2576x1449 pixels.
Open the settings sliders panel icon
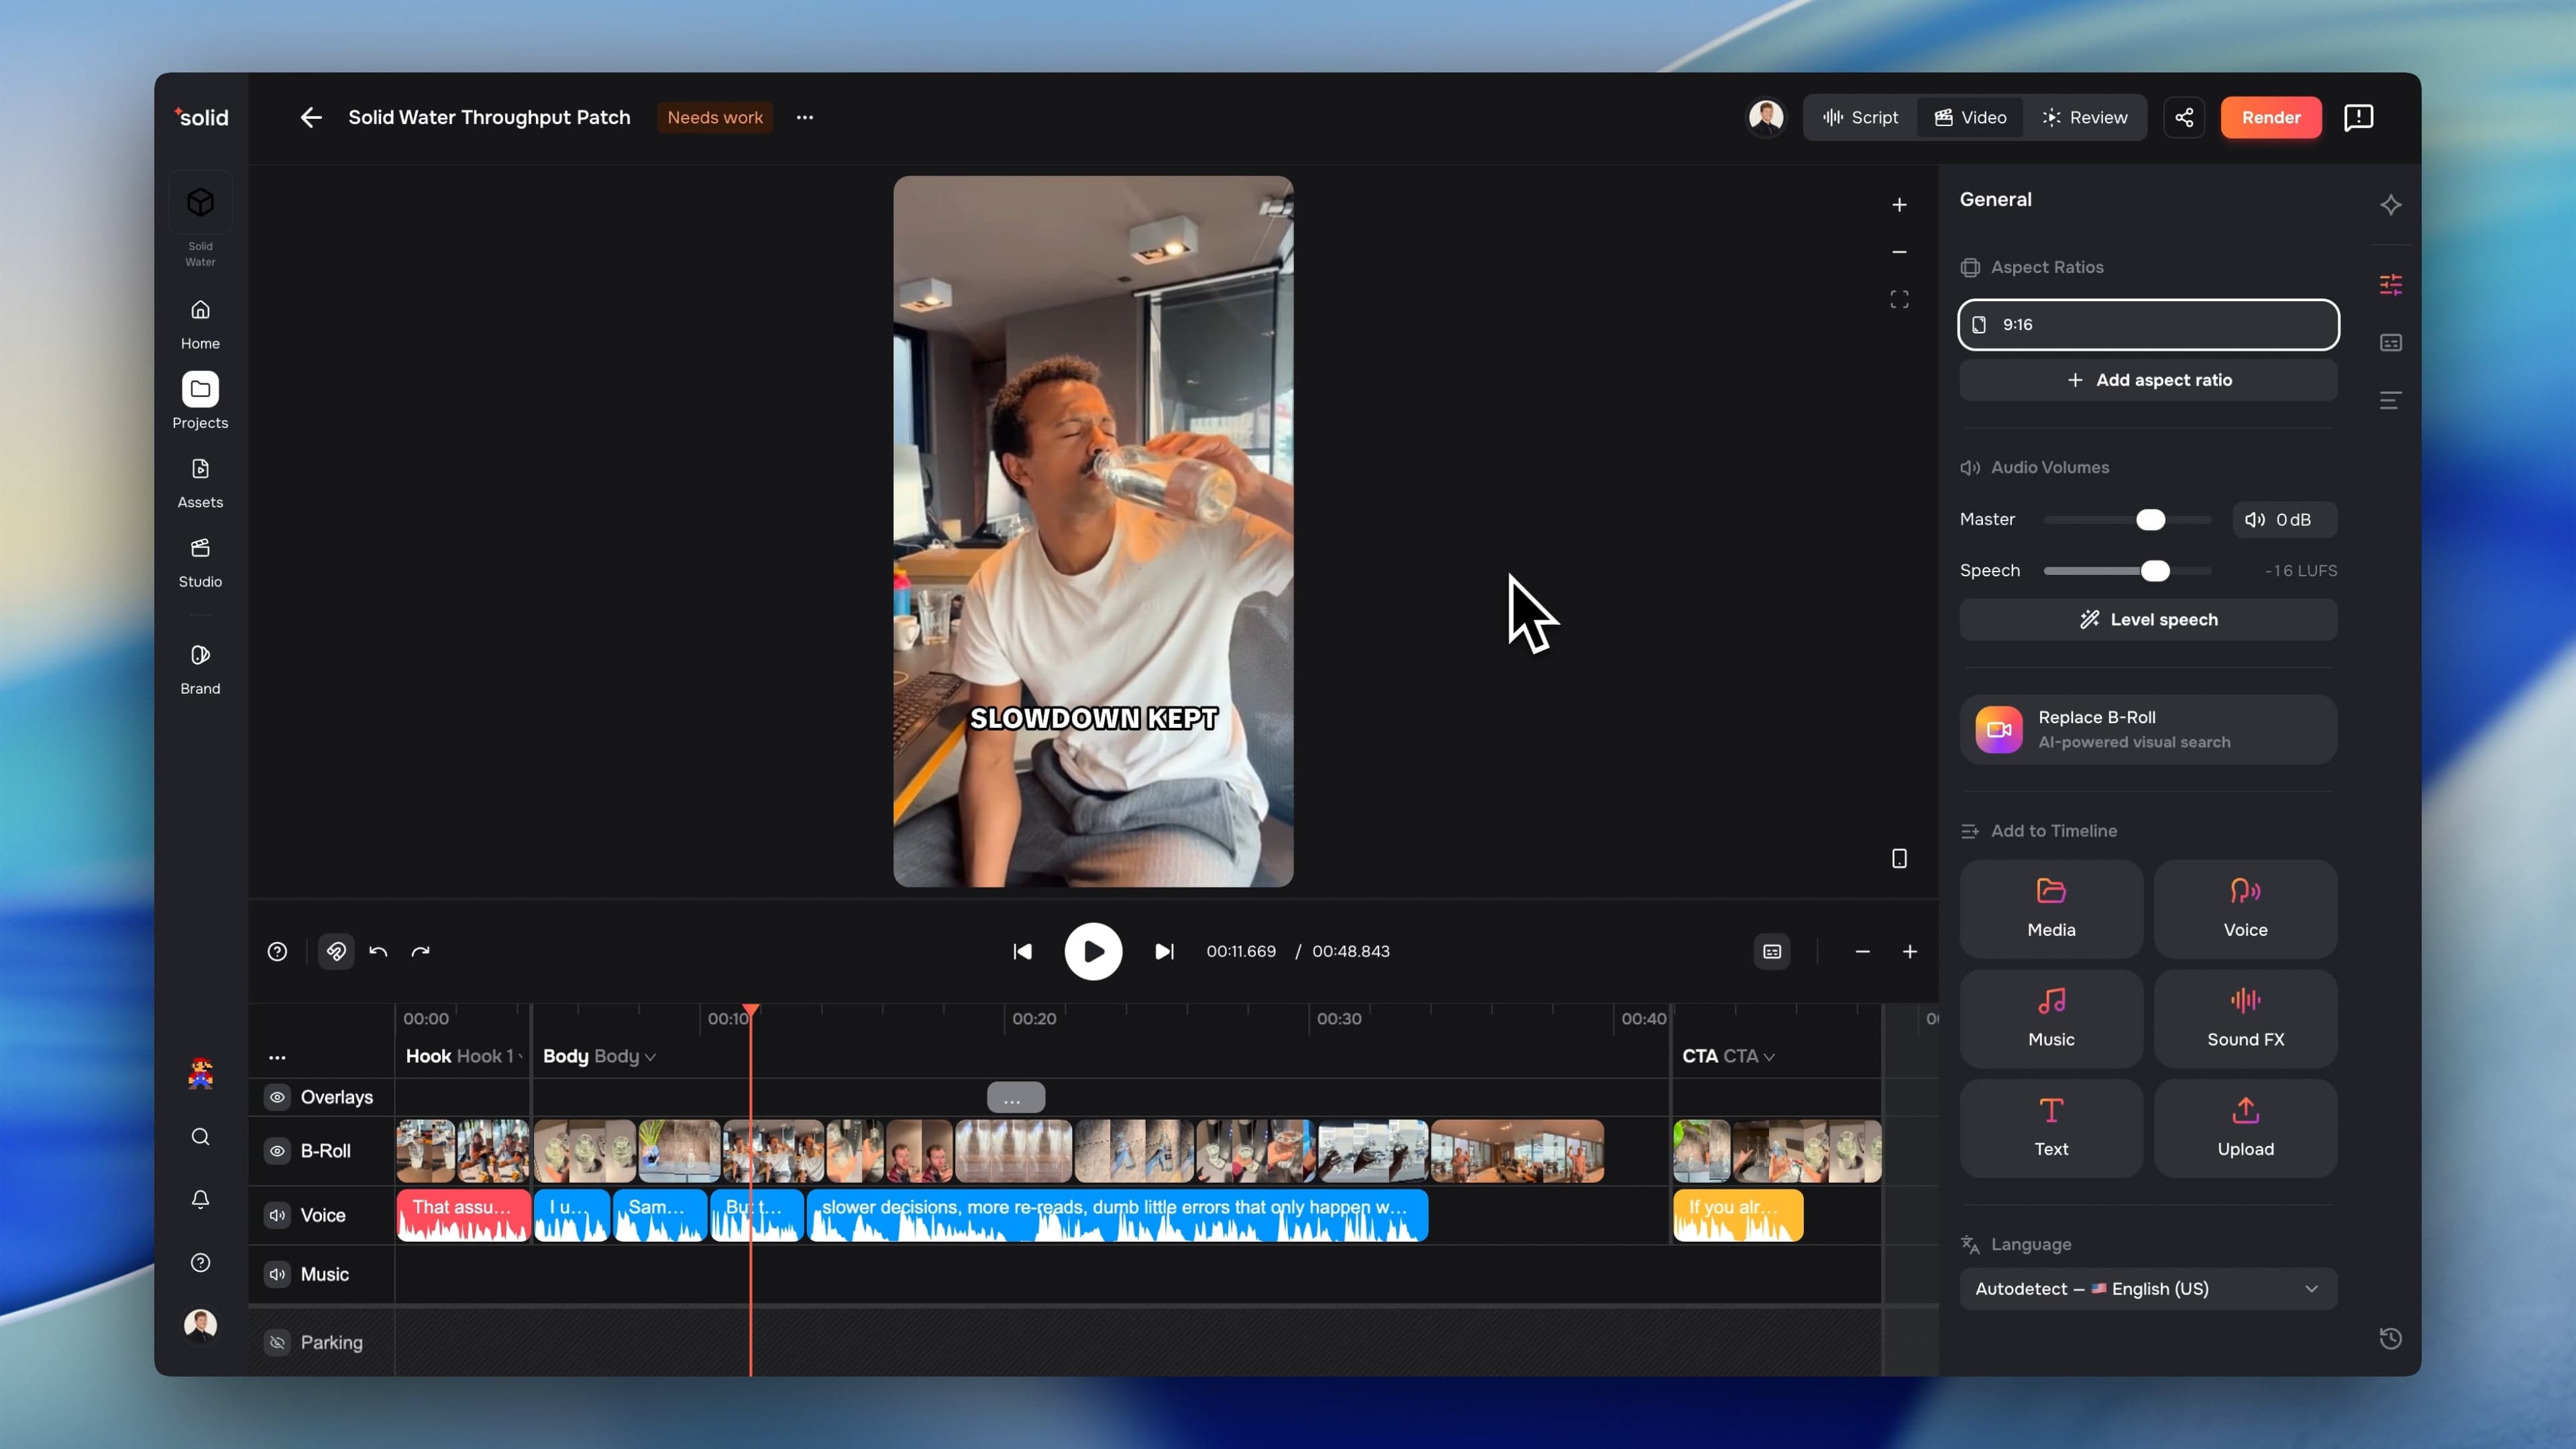[2390, 285]
